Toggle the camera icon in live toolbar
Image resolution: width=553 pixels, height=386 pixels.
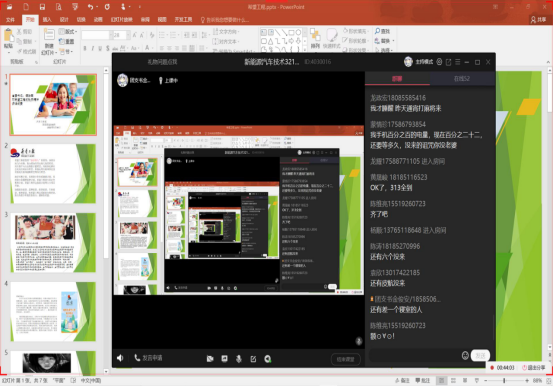click(x=210, y=359)
